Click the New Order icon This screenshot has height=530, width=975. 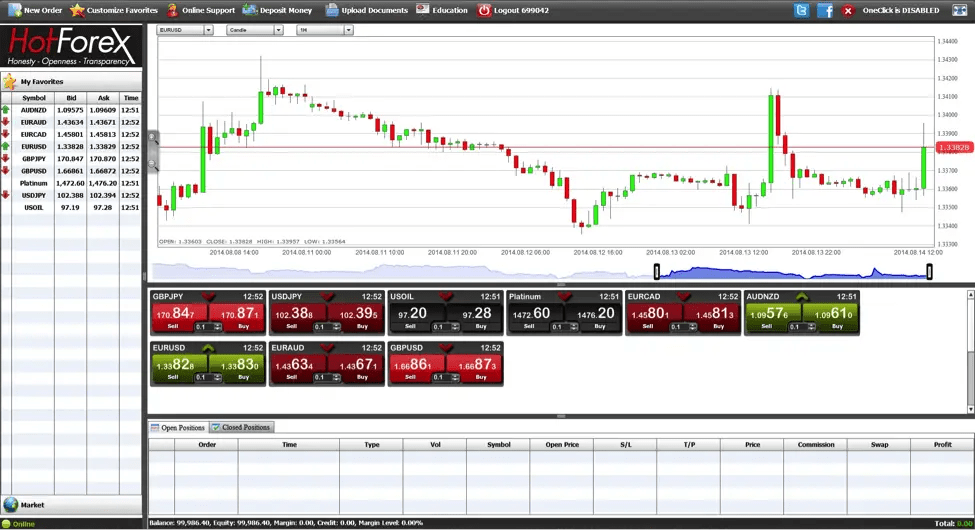[x=14, y=10]
